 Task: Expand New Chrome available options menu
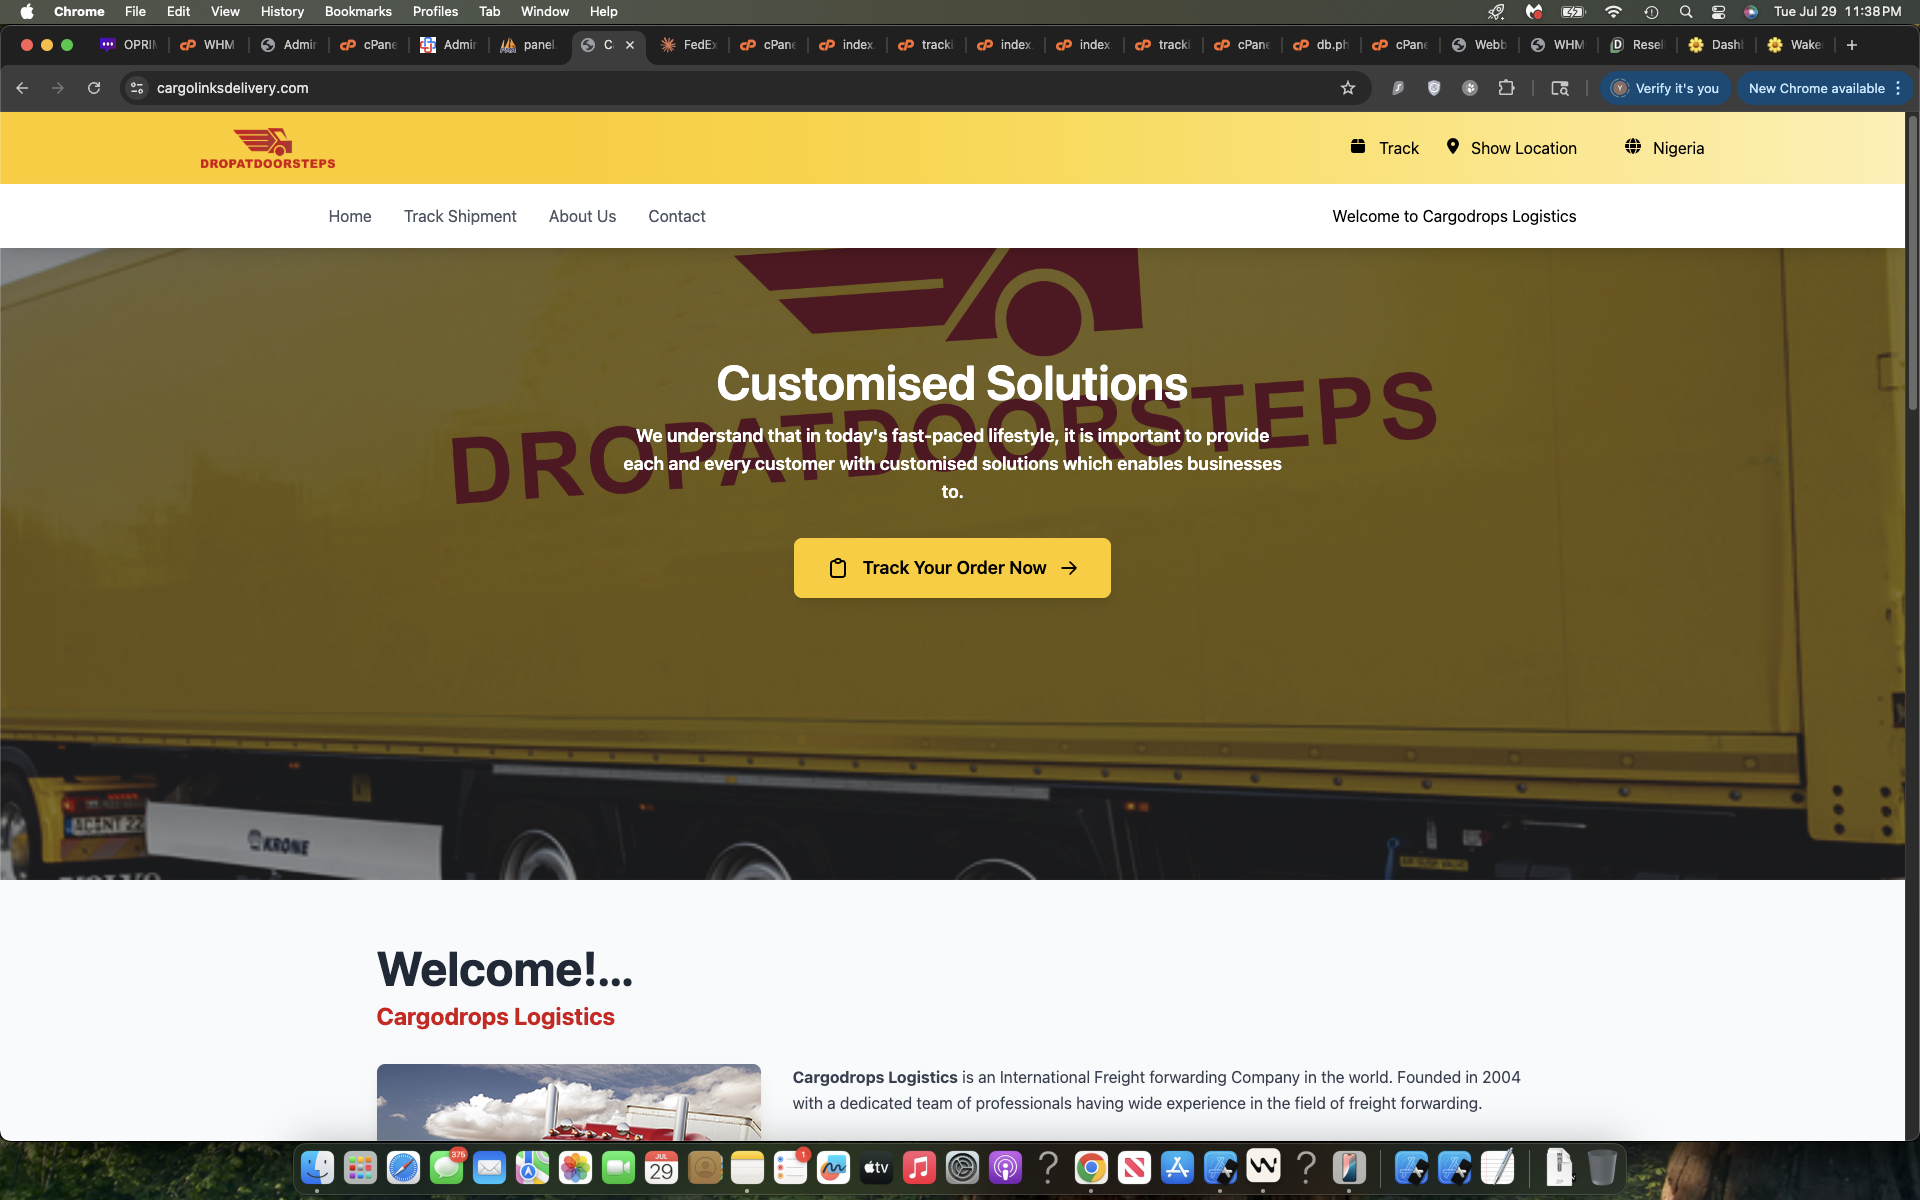pos(1898,88)
